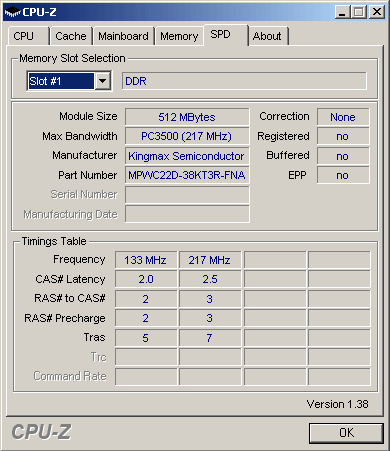The width and height of the screenshot is (390, 451).
Task: Click the Module Size label
Action: tap(88, 116)
